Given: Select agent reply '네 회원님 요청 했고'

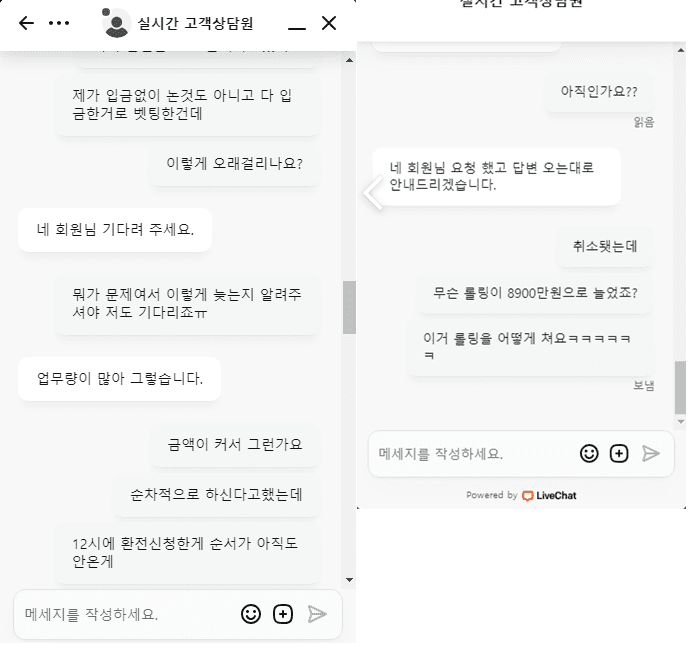Looking at the screenshot, I should coord(497,176).
